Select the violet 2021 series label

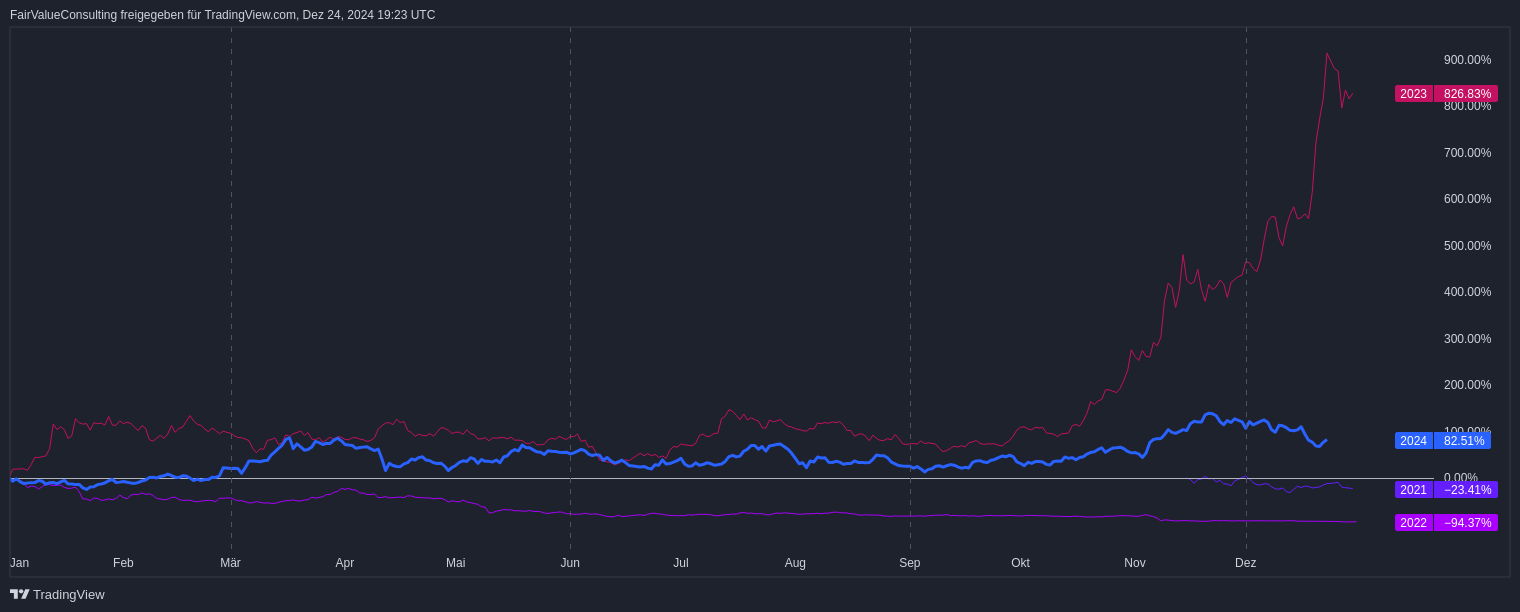1413,490
